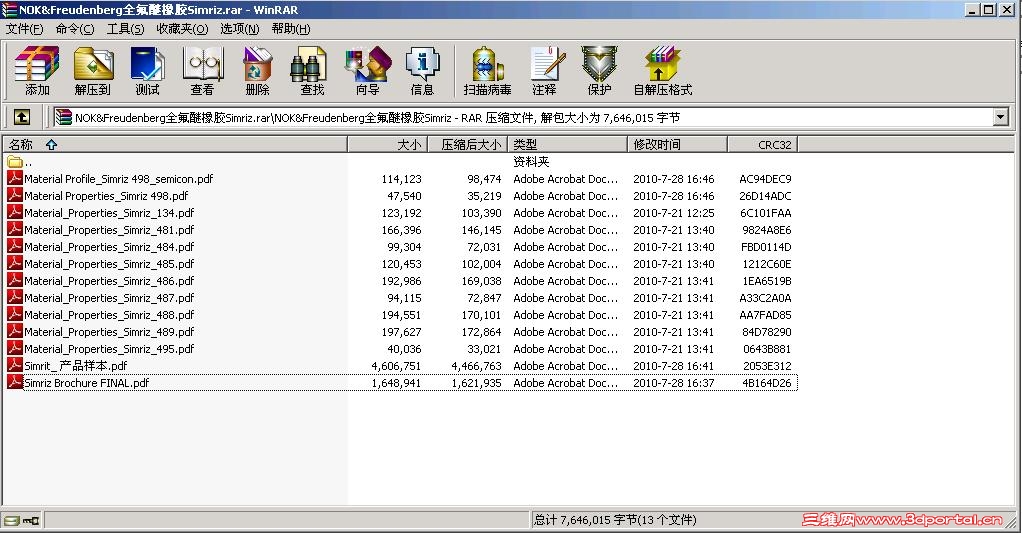This screenshot has width=1022, height=533.
Task: Click the 自解压格式 (SFX) toolbar icon
Action: click(663, 70)
